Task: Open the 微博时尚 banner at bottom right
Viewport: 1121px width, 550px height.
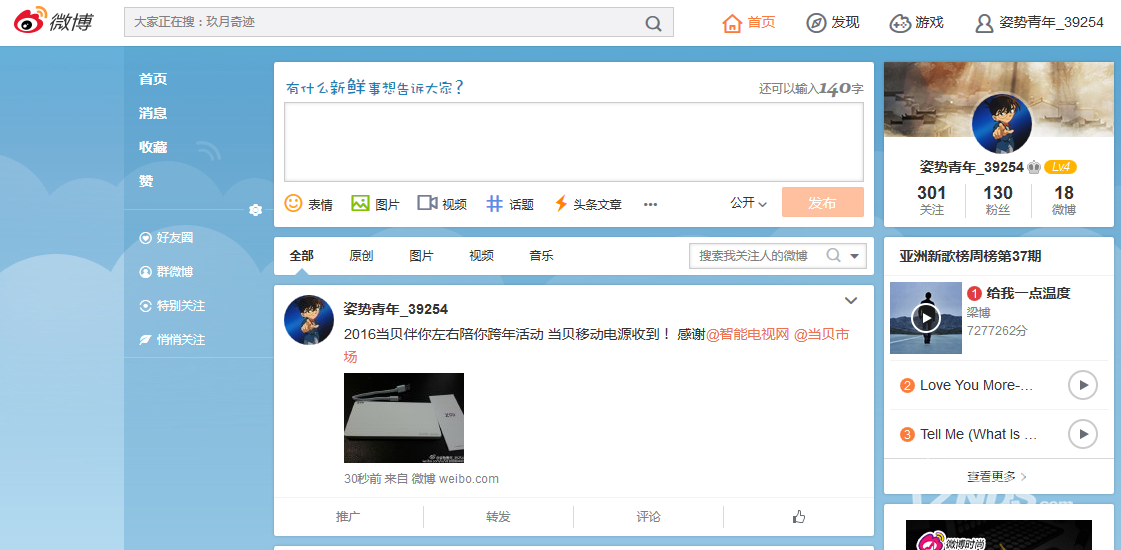Action: tap(999, 535)
